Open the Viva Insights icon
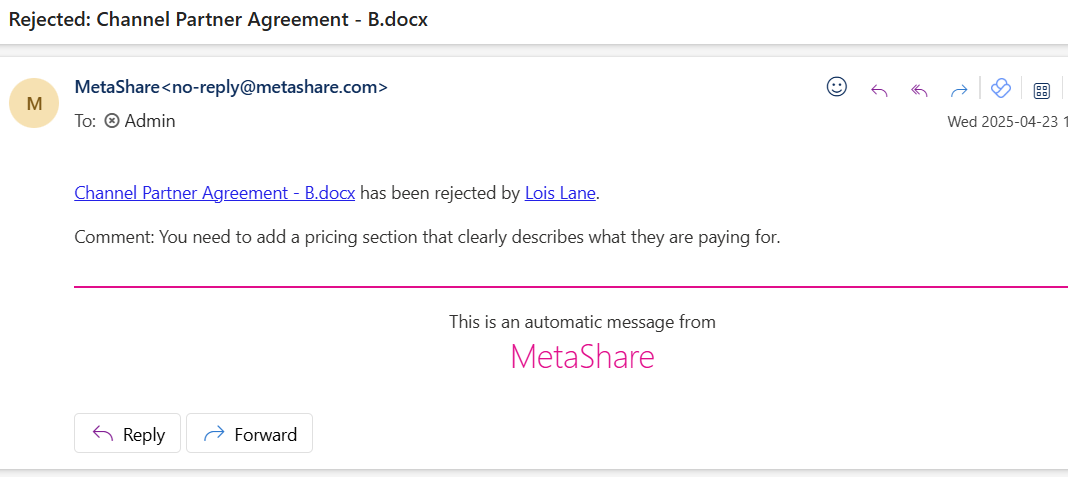Screen dimensions: 1068x477 (x=1000, y=89)
